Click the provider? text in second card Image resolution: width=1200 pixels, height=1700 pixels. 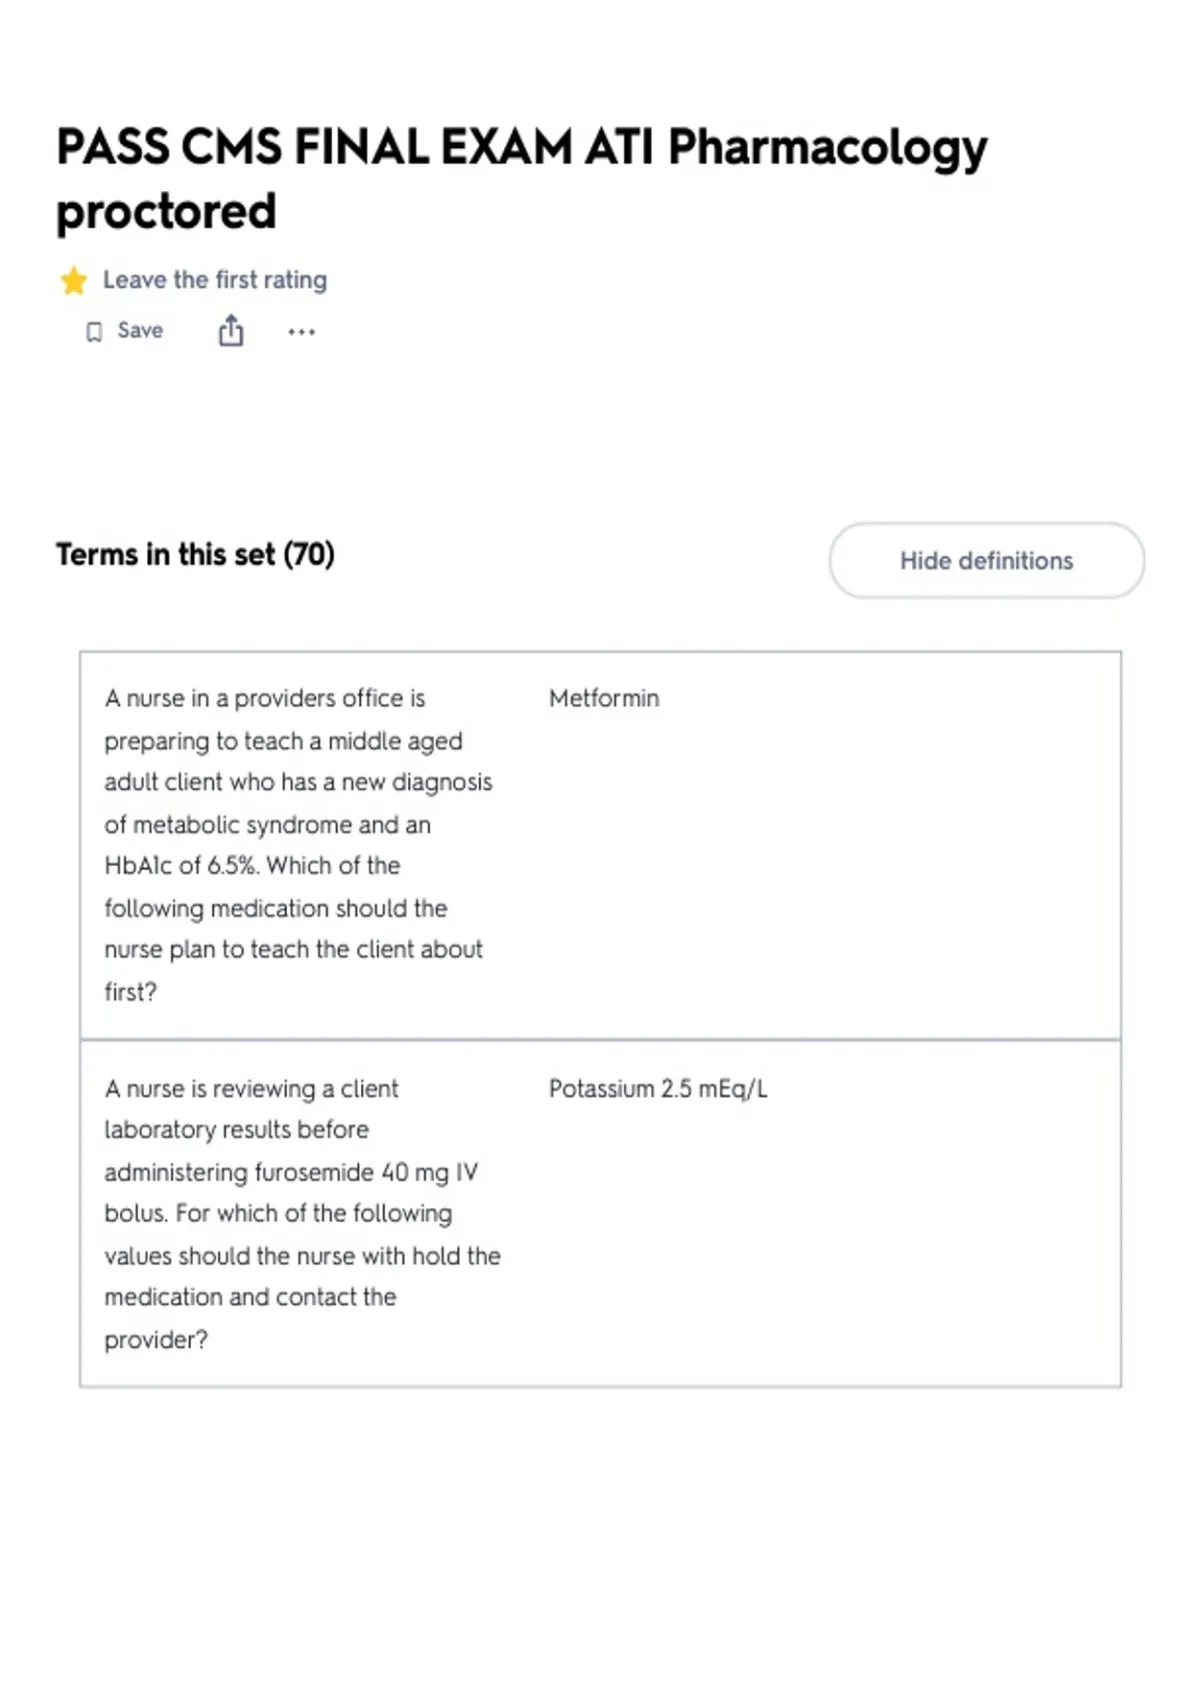click(156, 1340)
